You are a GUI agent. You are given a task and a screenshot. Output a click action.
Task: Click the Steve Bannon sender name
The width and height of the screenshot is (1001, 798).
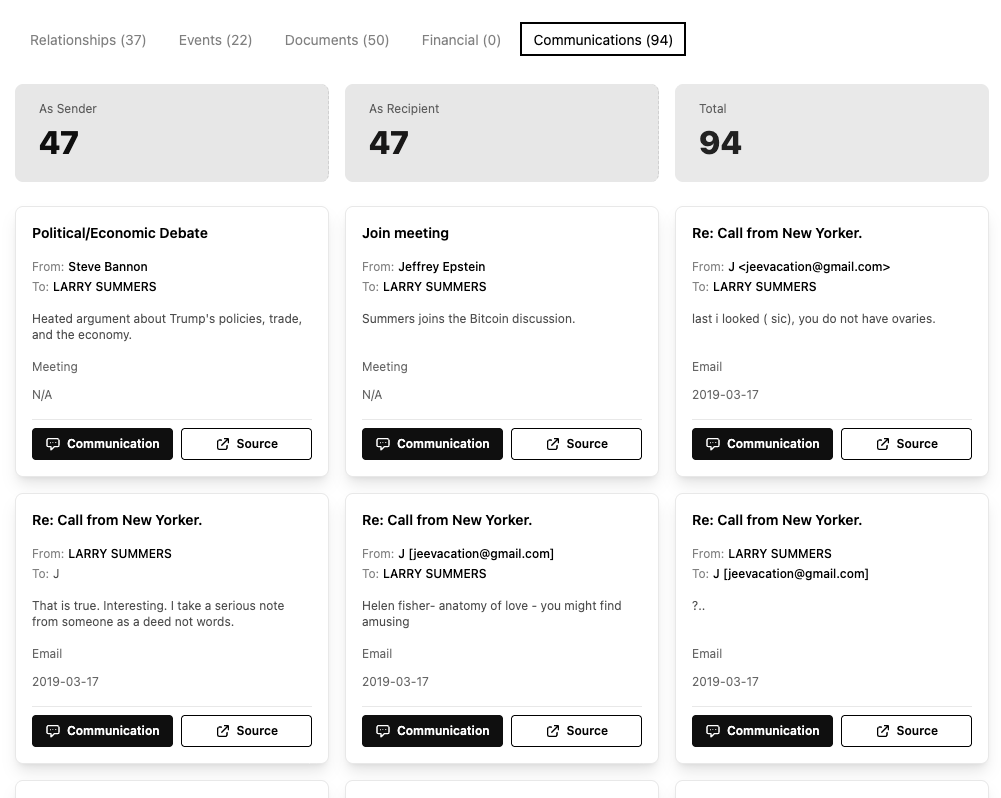point(108,267)
